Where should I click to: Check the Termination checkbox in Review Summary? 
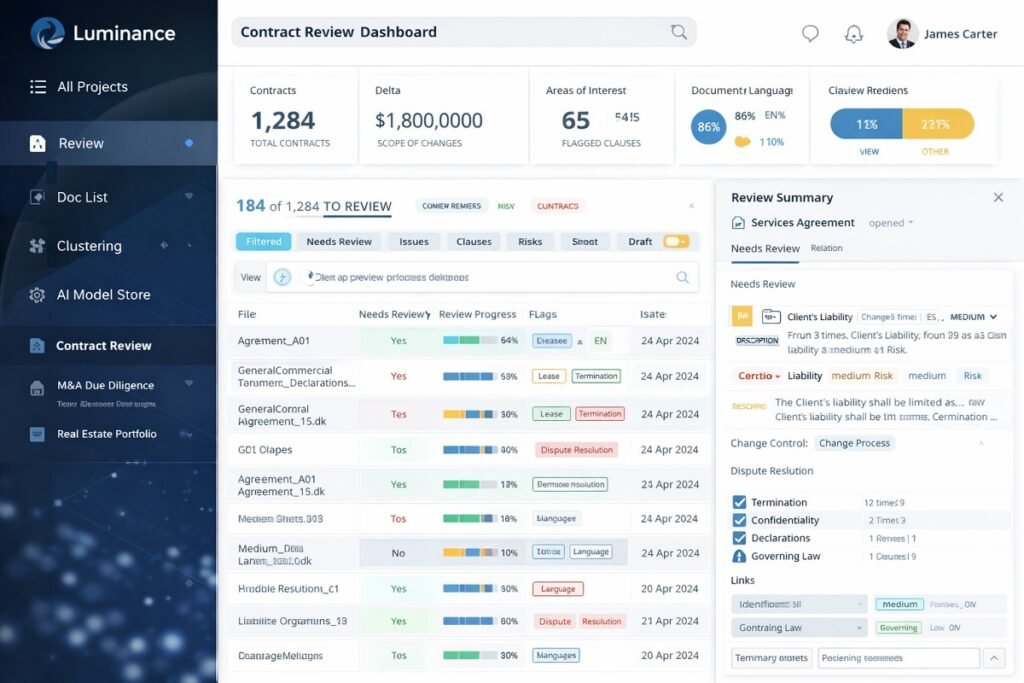click(x=740, y=501)
